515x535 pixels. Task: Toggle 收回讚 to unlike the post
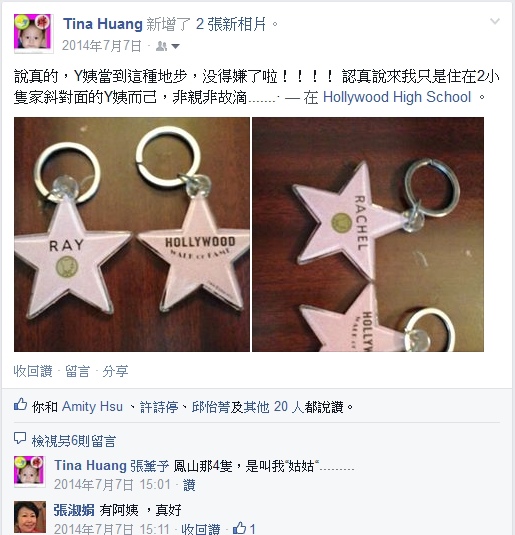pos(33,371)
